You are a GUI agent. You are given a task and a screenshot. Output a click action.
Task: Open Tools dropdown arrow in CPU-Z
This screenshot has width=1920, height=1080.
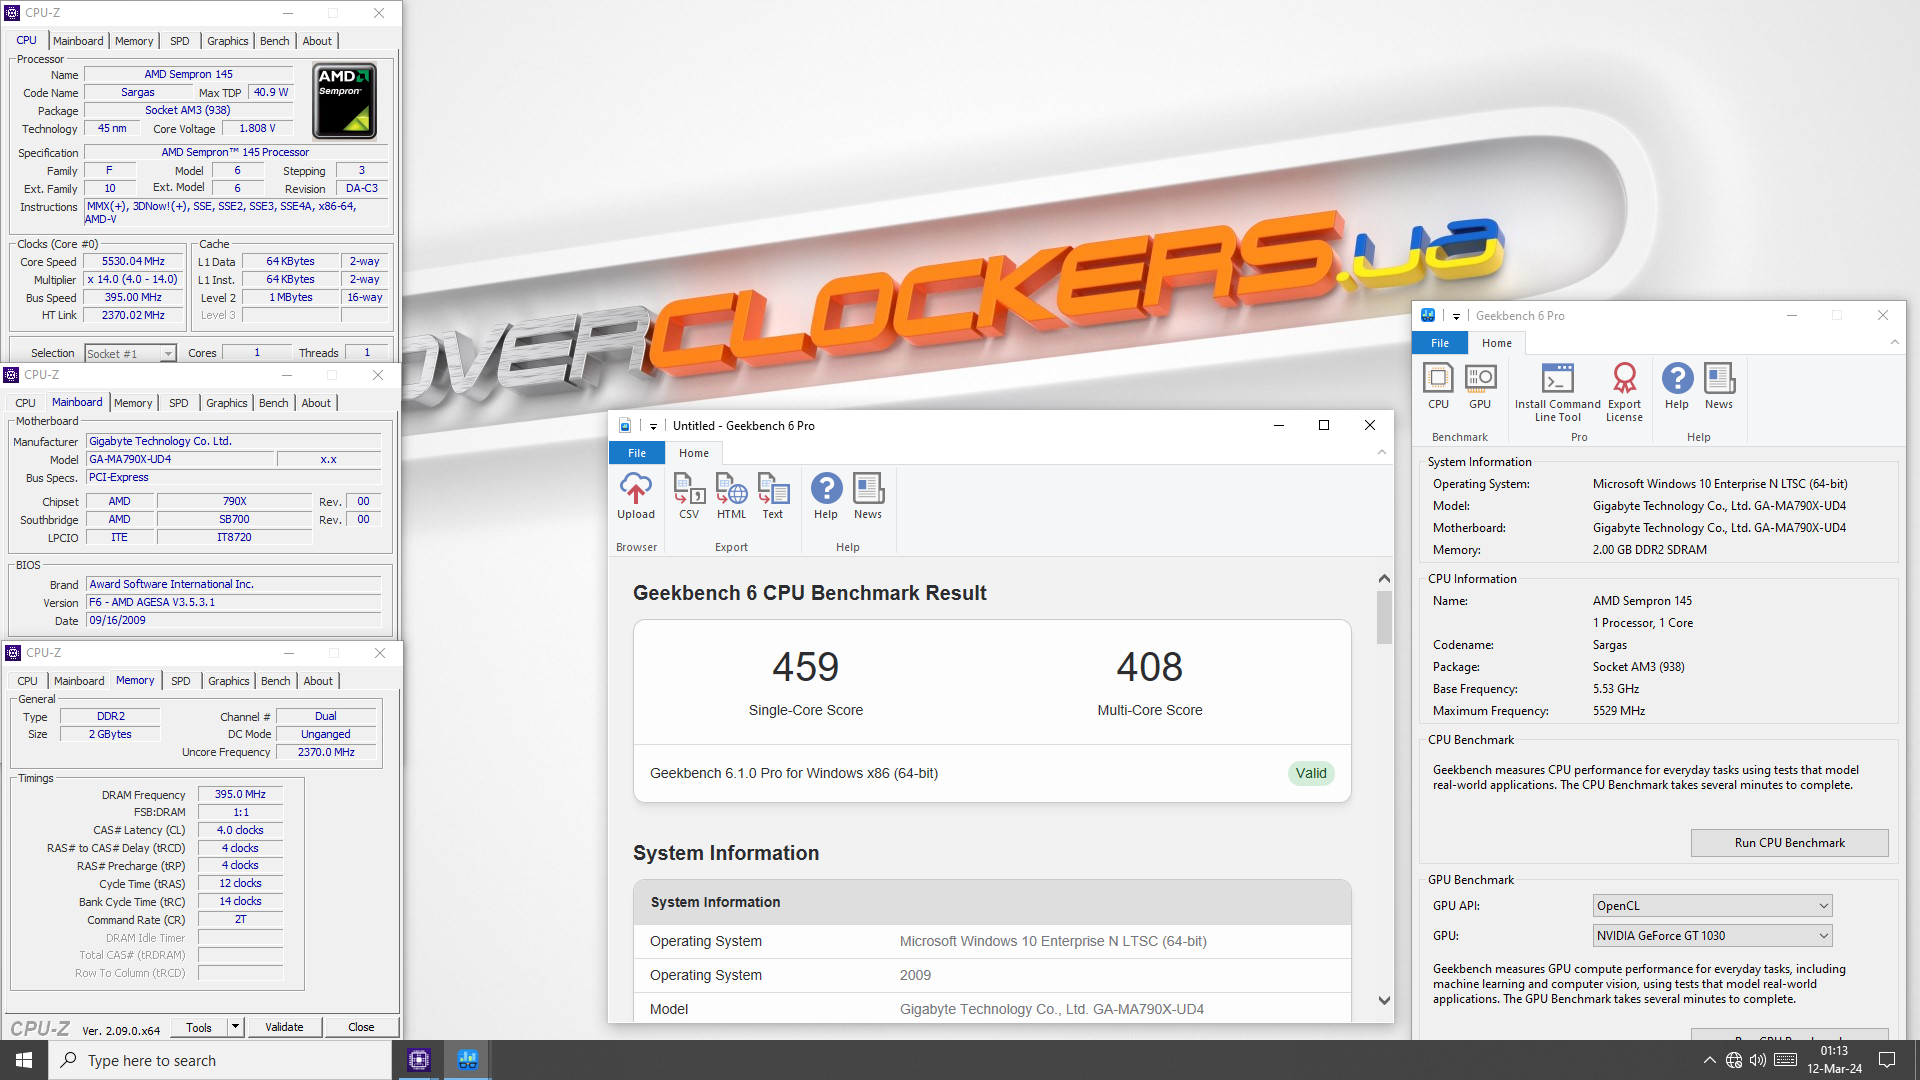[x=235, y=1027]
